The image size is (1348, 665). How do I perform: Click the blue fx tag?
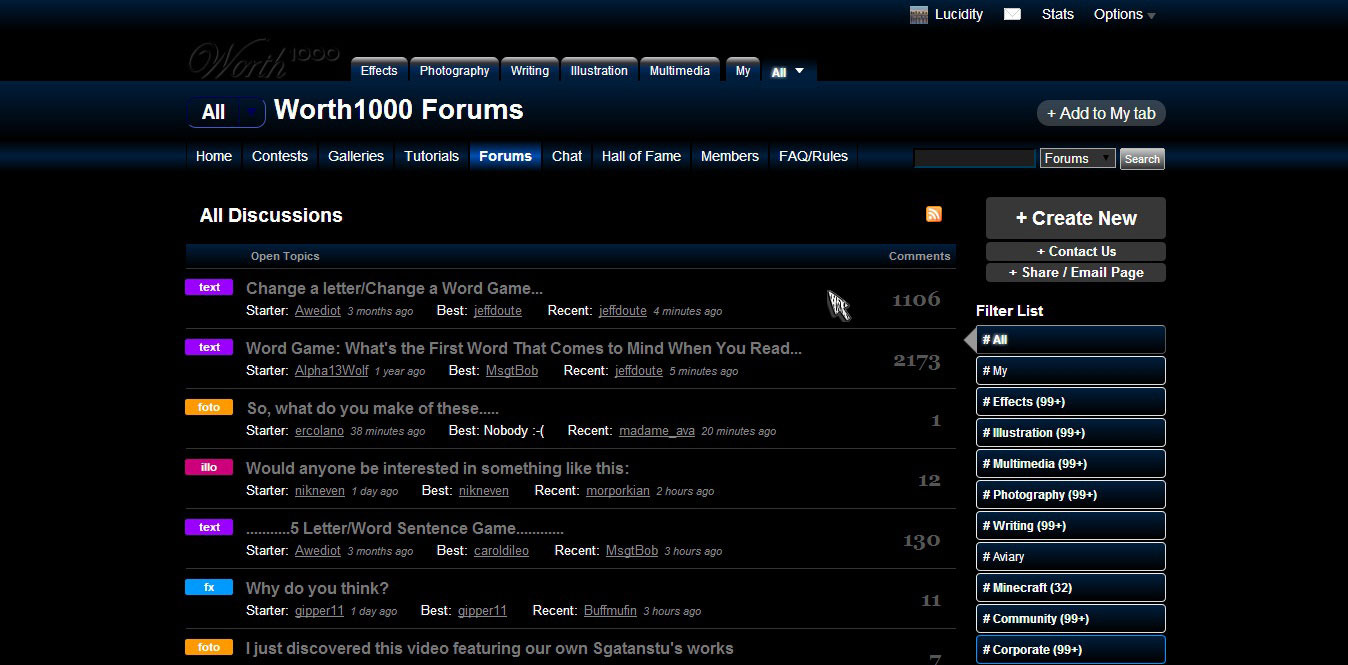209,587
